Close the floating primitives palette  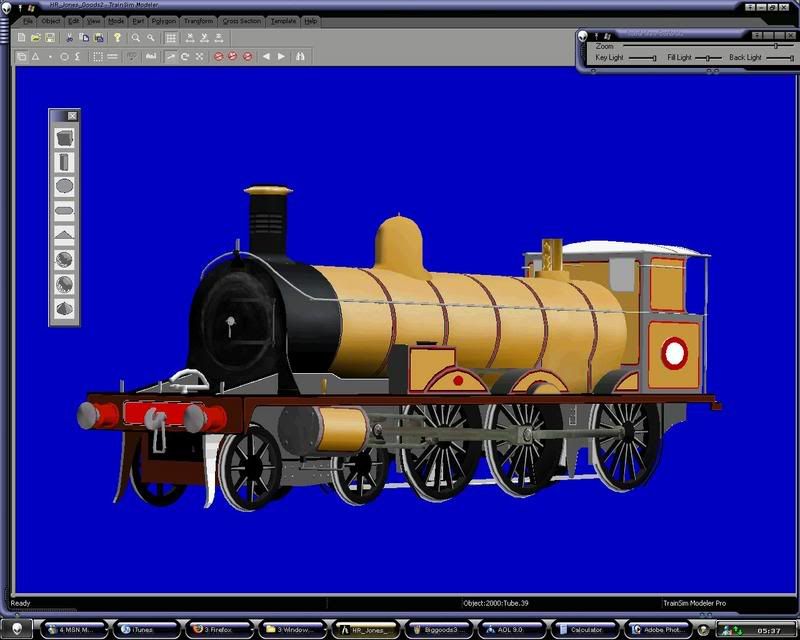pyautogui.click(x=72, y=116)
